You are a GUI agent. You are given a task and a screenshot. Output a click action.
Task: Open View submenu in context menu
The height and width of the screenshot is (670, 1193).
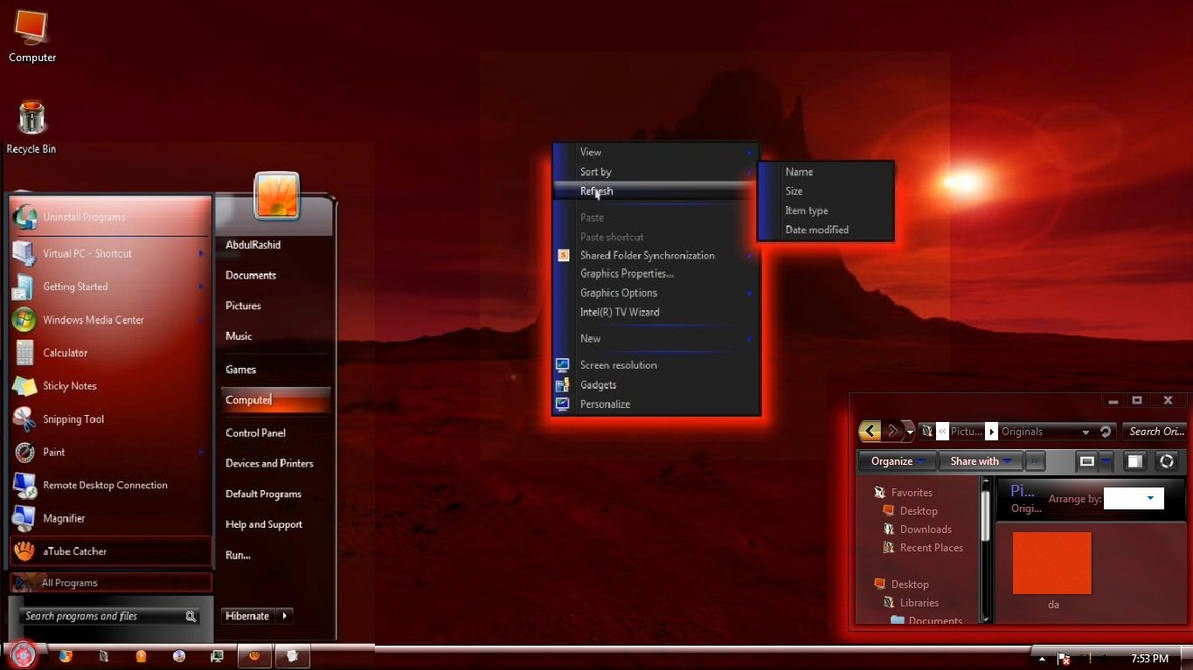[655, 152]
